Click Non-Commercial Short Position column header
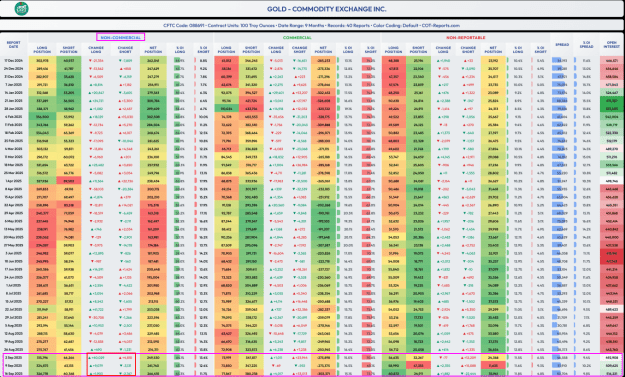This screenshot has width=625, height=377. pyautogui.click(x=68, y=49)
